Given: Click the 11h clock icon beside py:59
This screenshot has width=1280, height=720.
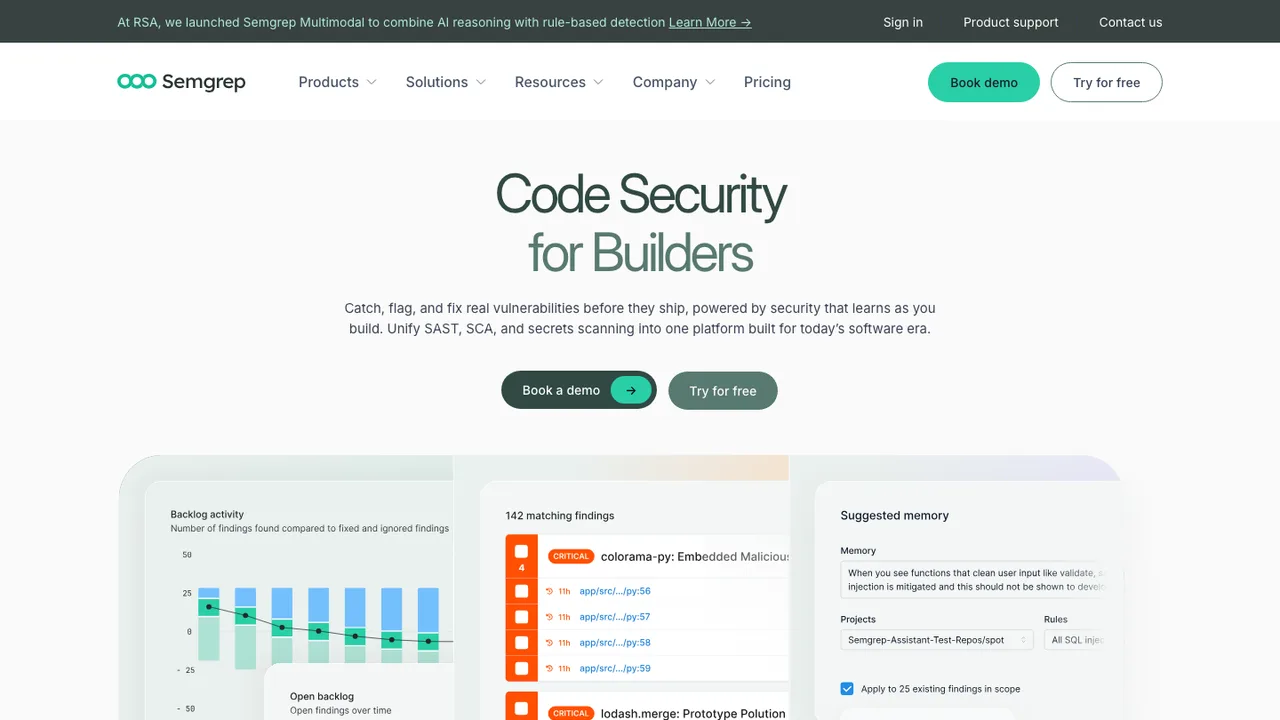Looking at the screenshot, I should point(549,669).
